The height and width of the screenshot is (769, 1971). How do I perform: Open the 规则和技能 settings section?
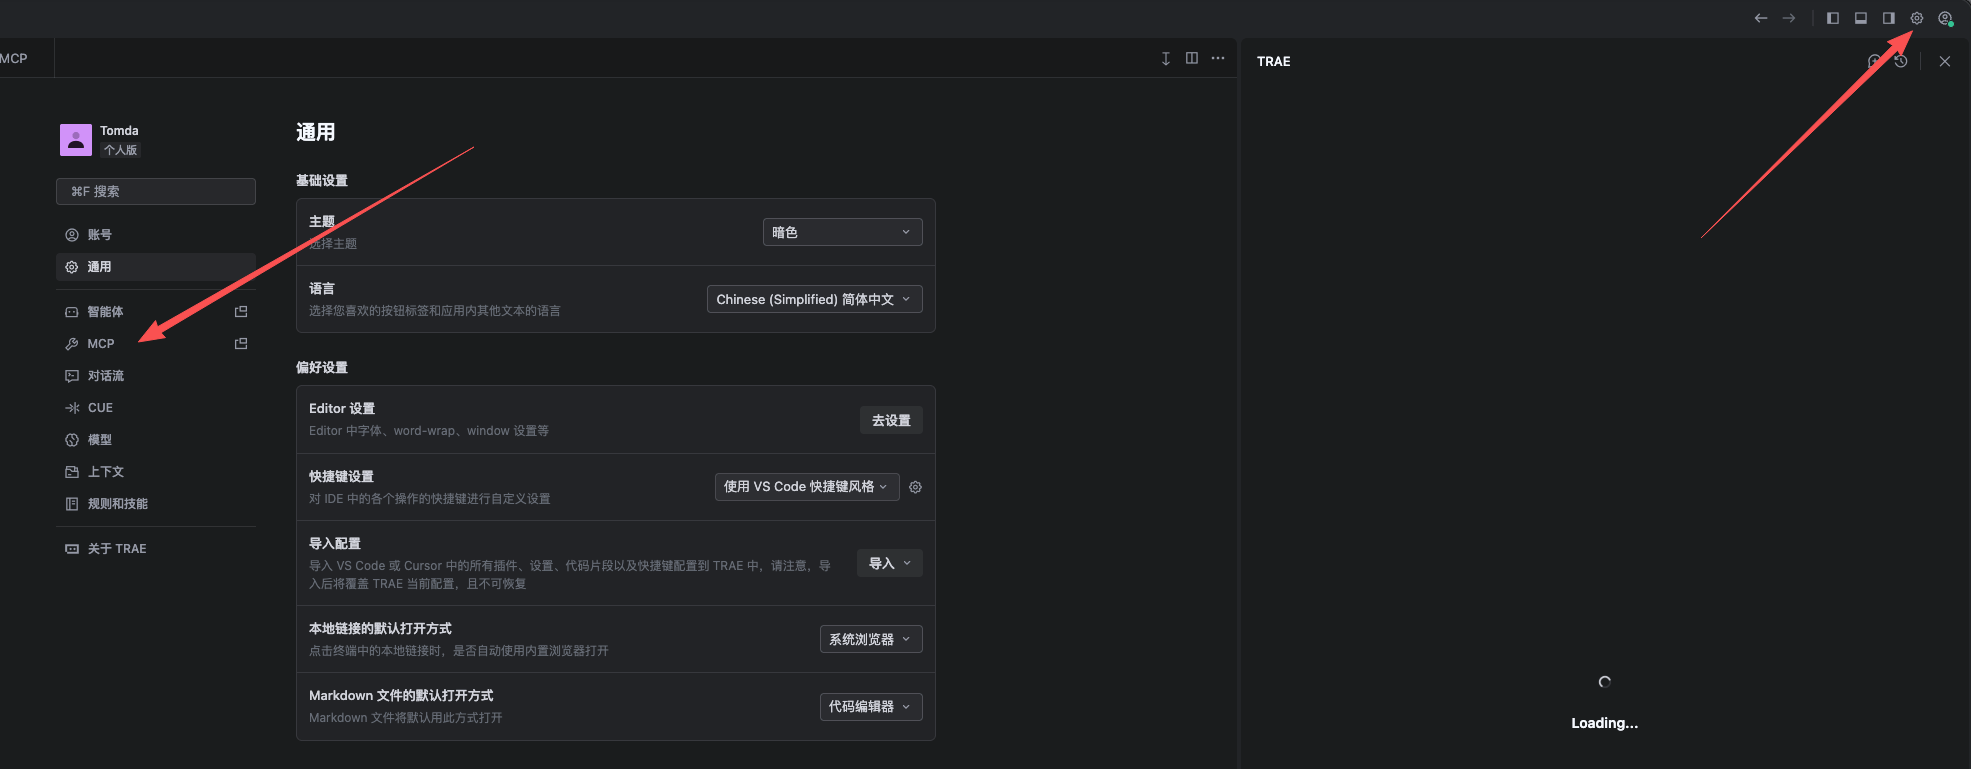(x=156, y=504)
